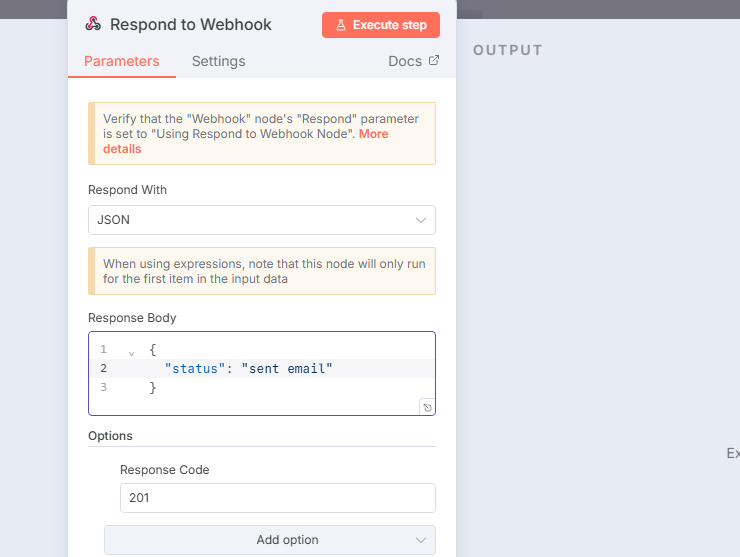
Task: Select the Respond to Webhook title text
Action: (191, 25)
